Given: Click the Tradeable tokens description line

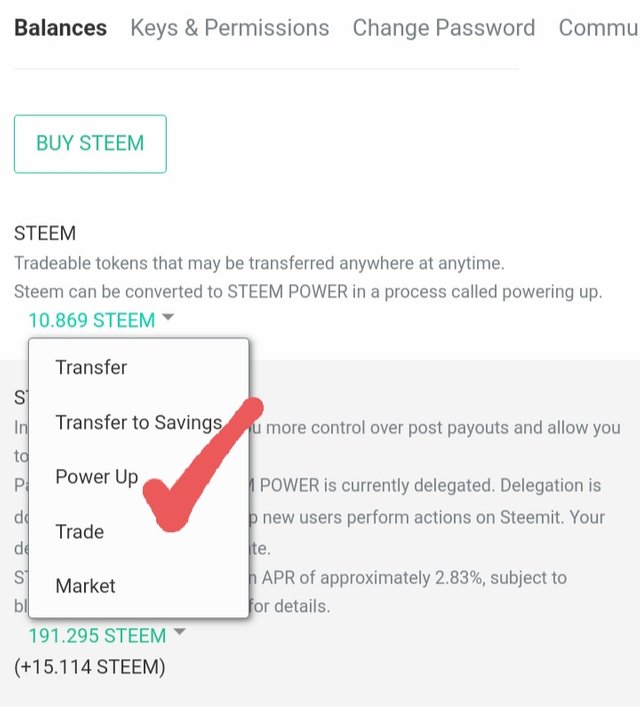Looking at the screenshot, I should coord(259,264).
